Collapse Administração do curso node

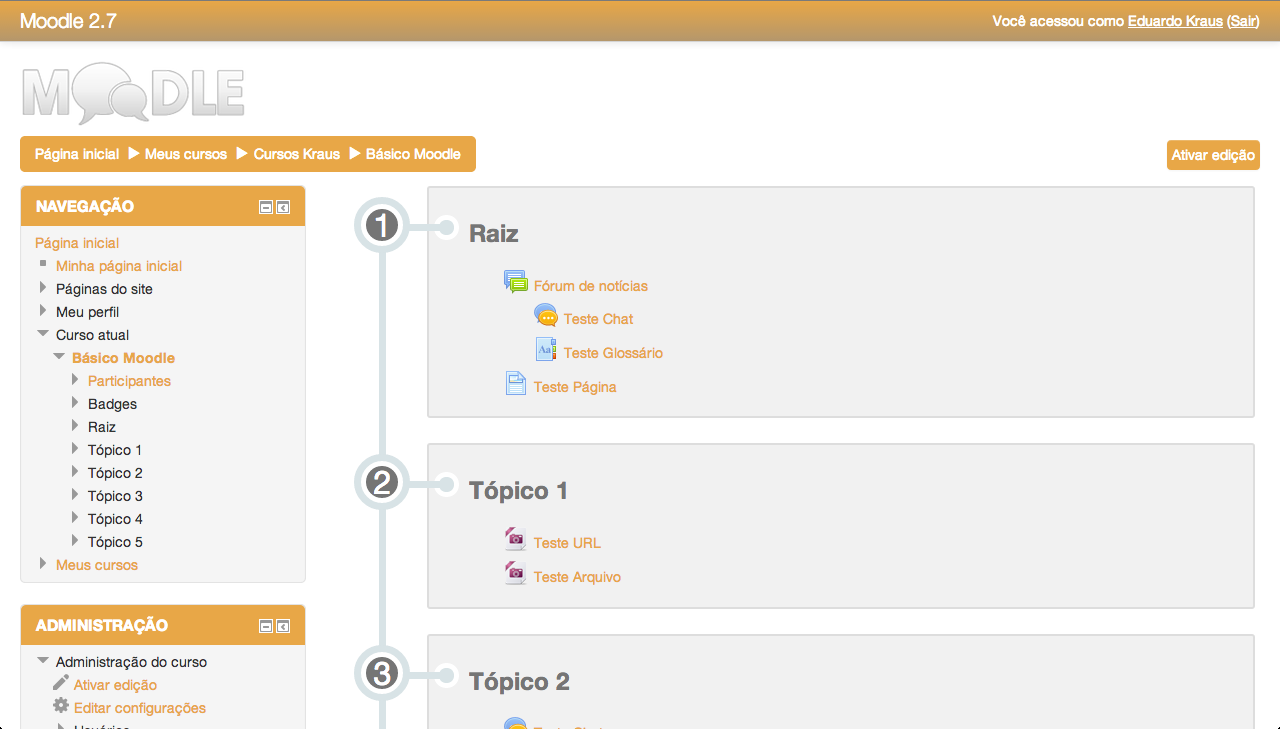(43, 661)
